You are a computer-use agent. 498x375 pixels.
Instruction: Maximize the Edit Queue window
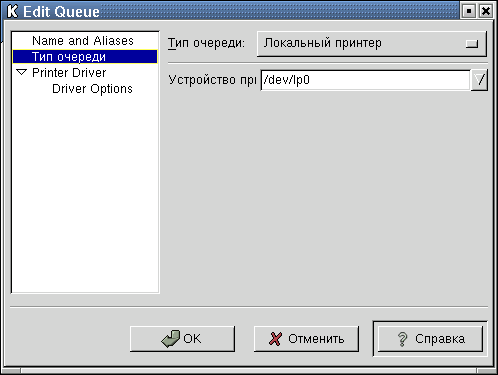point(469,11)
